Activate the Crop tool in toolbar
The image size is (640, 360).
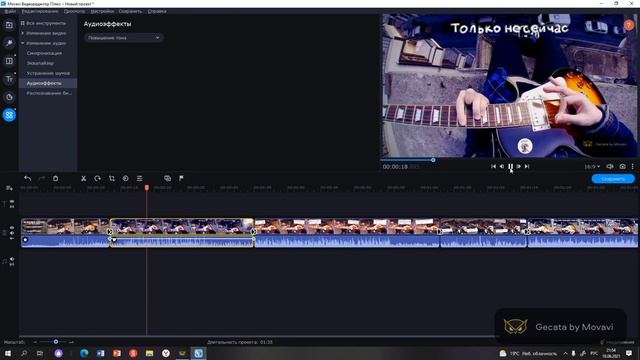click(x=111, y=178)
